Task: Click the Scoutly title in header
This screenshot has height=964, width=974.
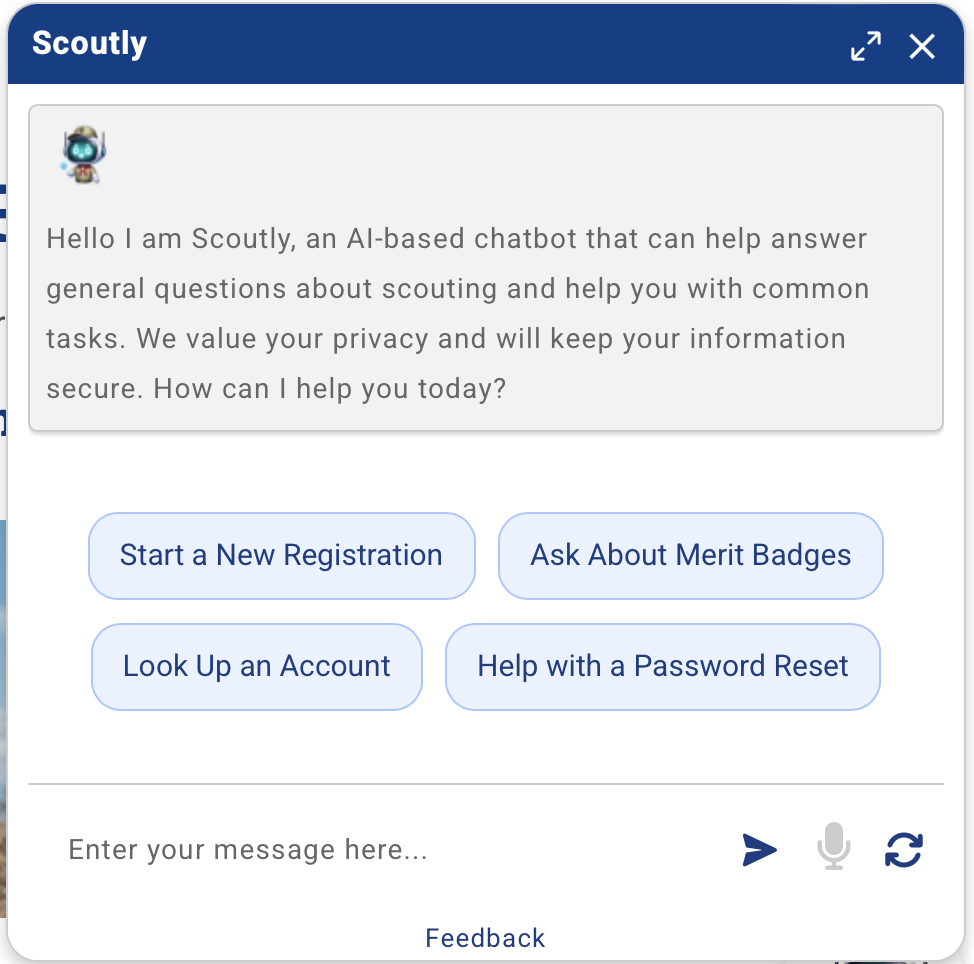Action: point(90,44)
